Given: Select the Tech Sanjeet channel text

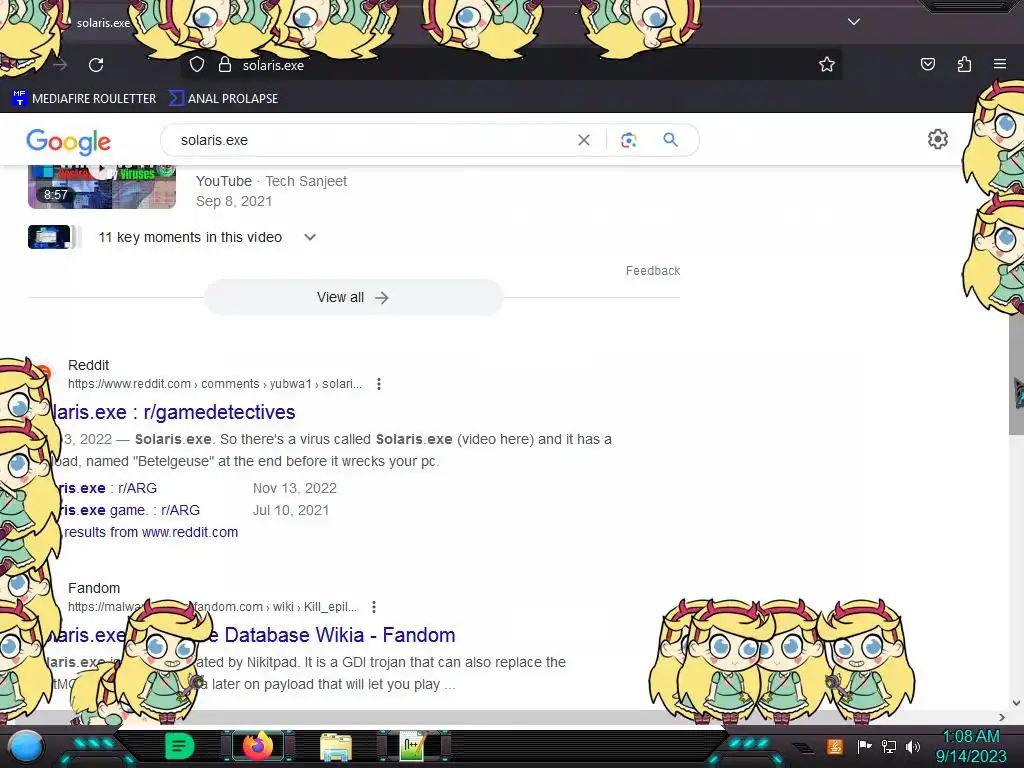Looking at the screenshot, I should click(306, 181).
